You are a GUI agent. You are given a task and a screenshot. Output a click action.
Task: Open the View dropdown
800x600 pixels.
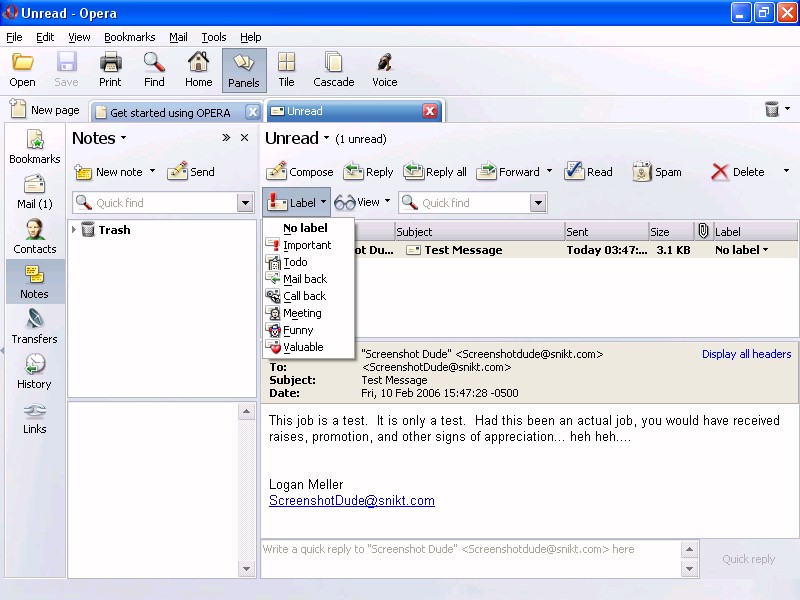(362, 203)
